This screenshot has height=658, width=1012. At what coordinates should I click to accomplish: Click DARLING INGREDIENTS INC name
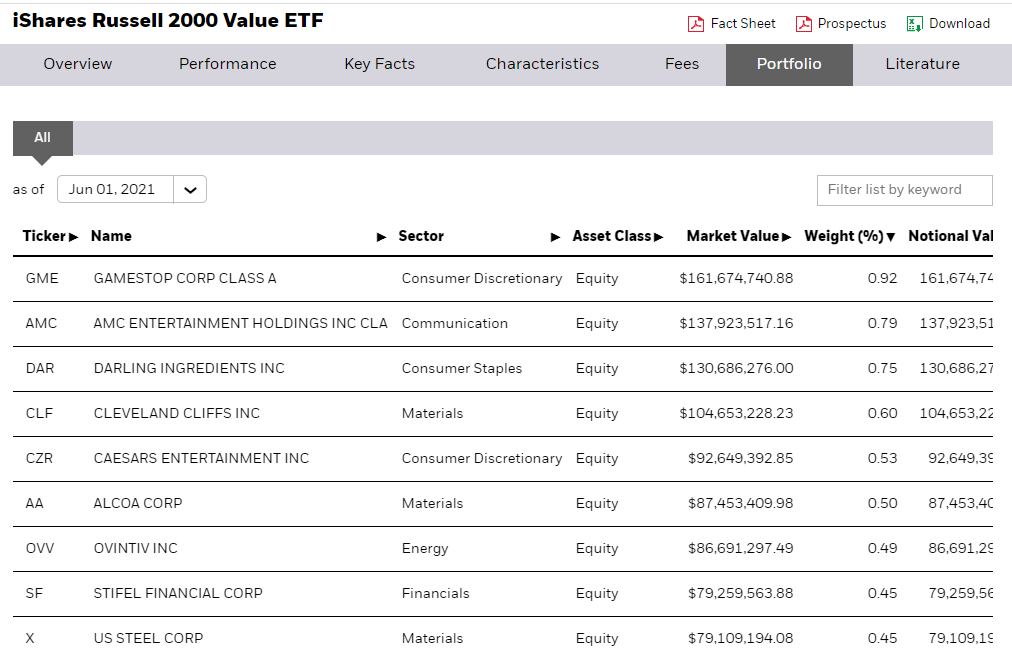coord(189,369)
